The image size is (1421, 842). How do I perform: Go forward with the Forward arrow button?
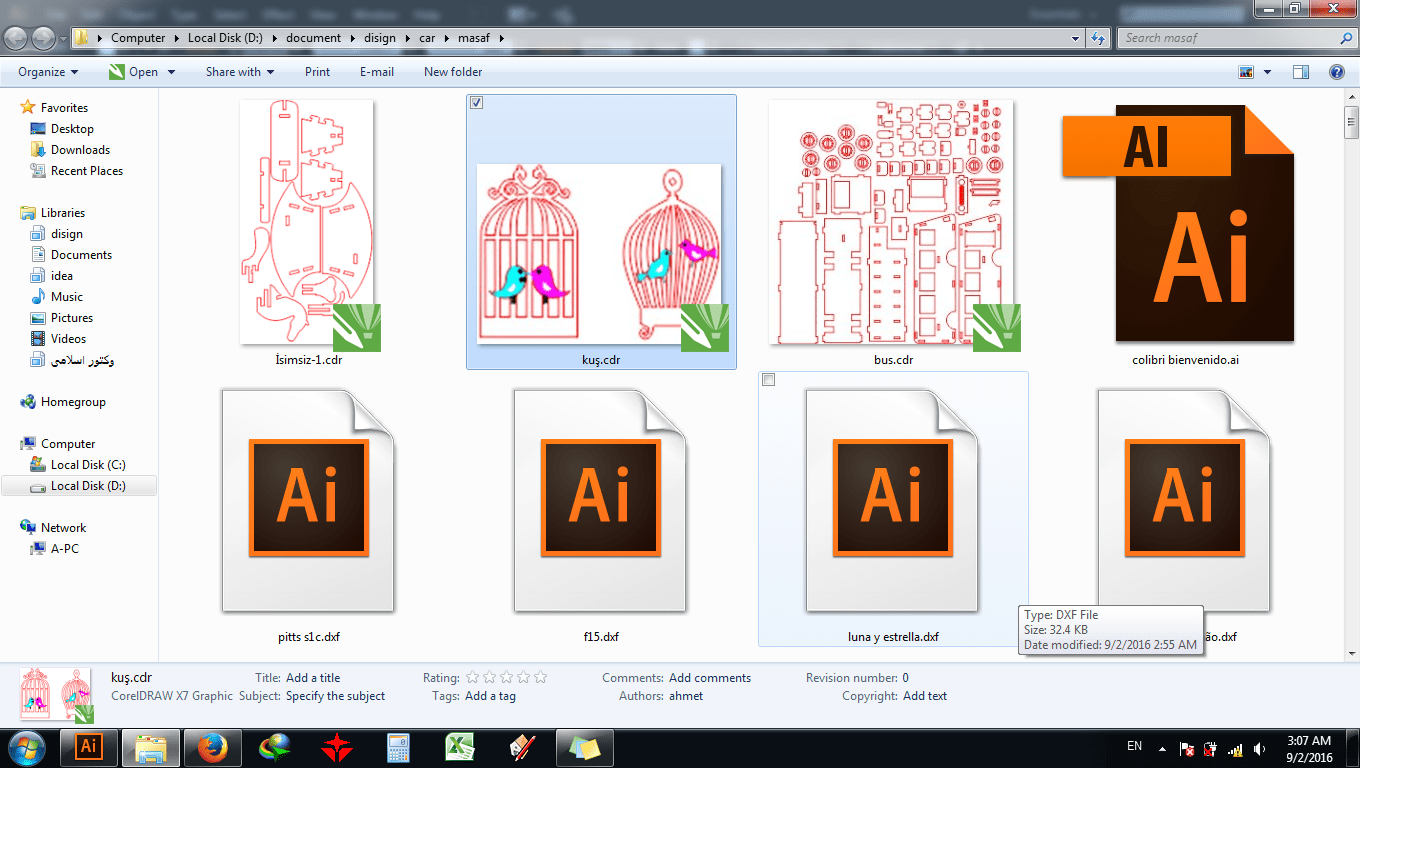click(x=44, y=38)
